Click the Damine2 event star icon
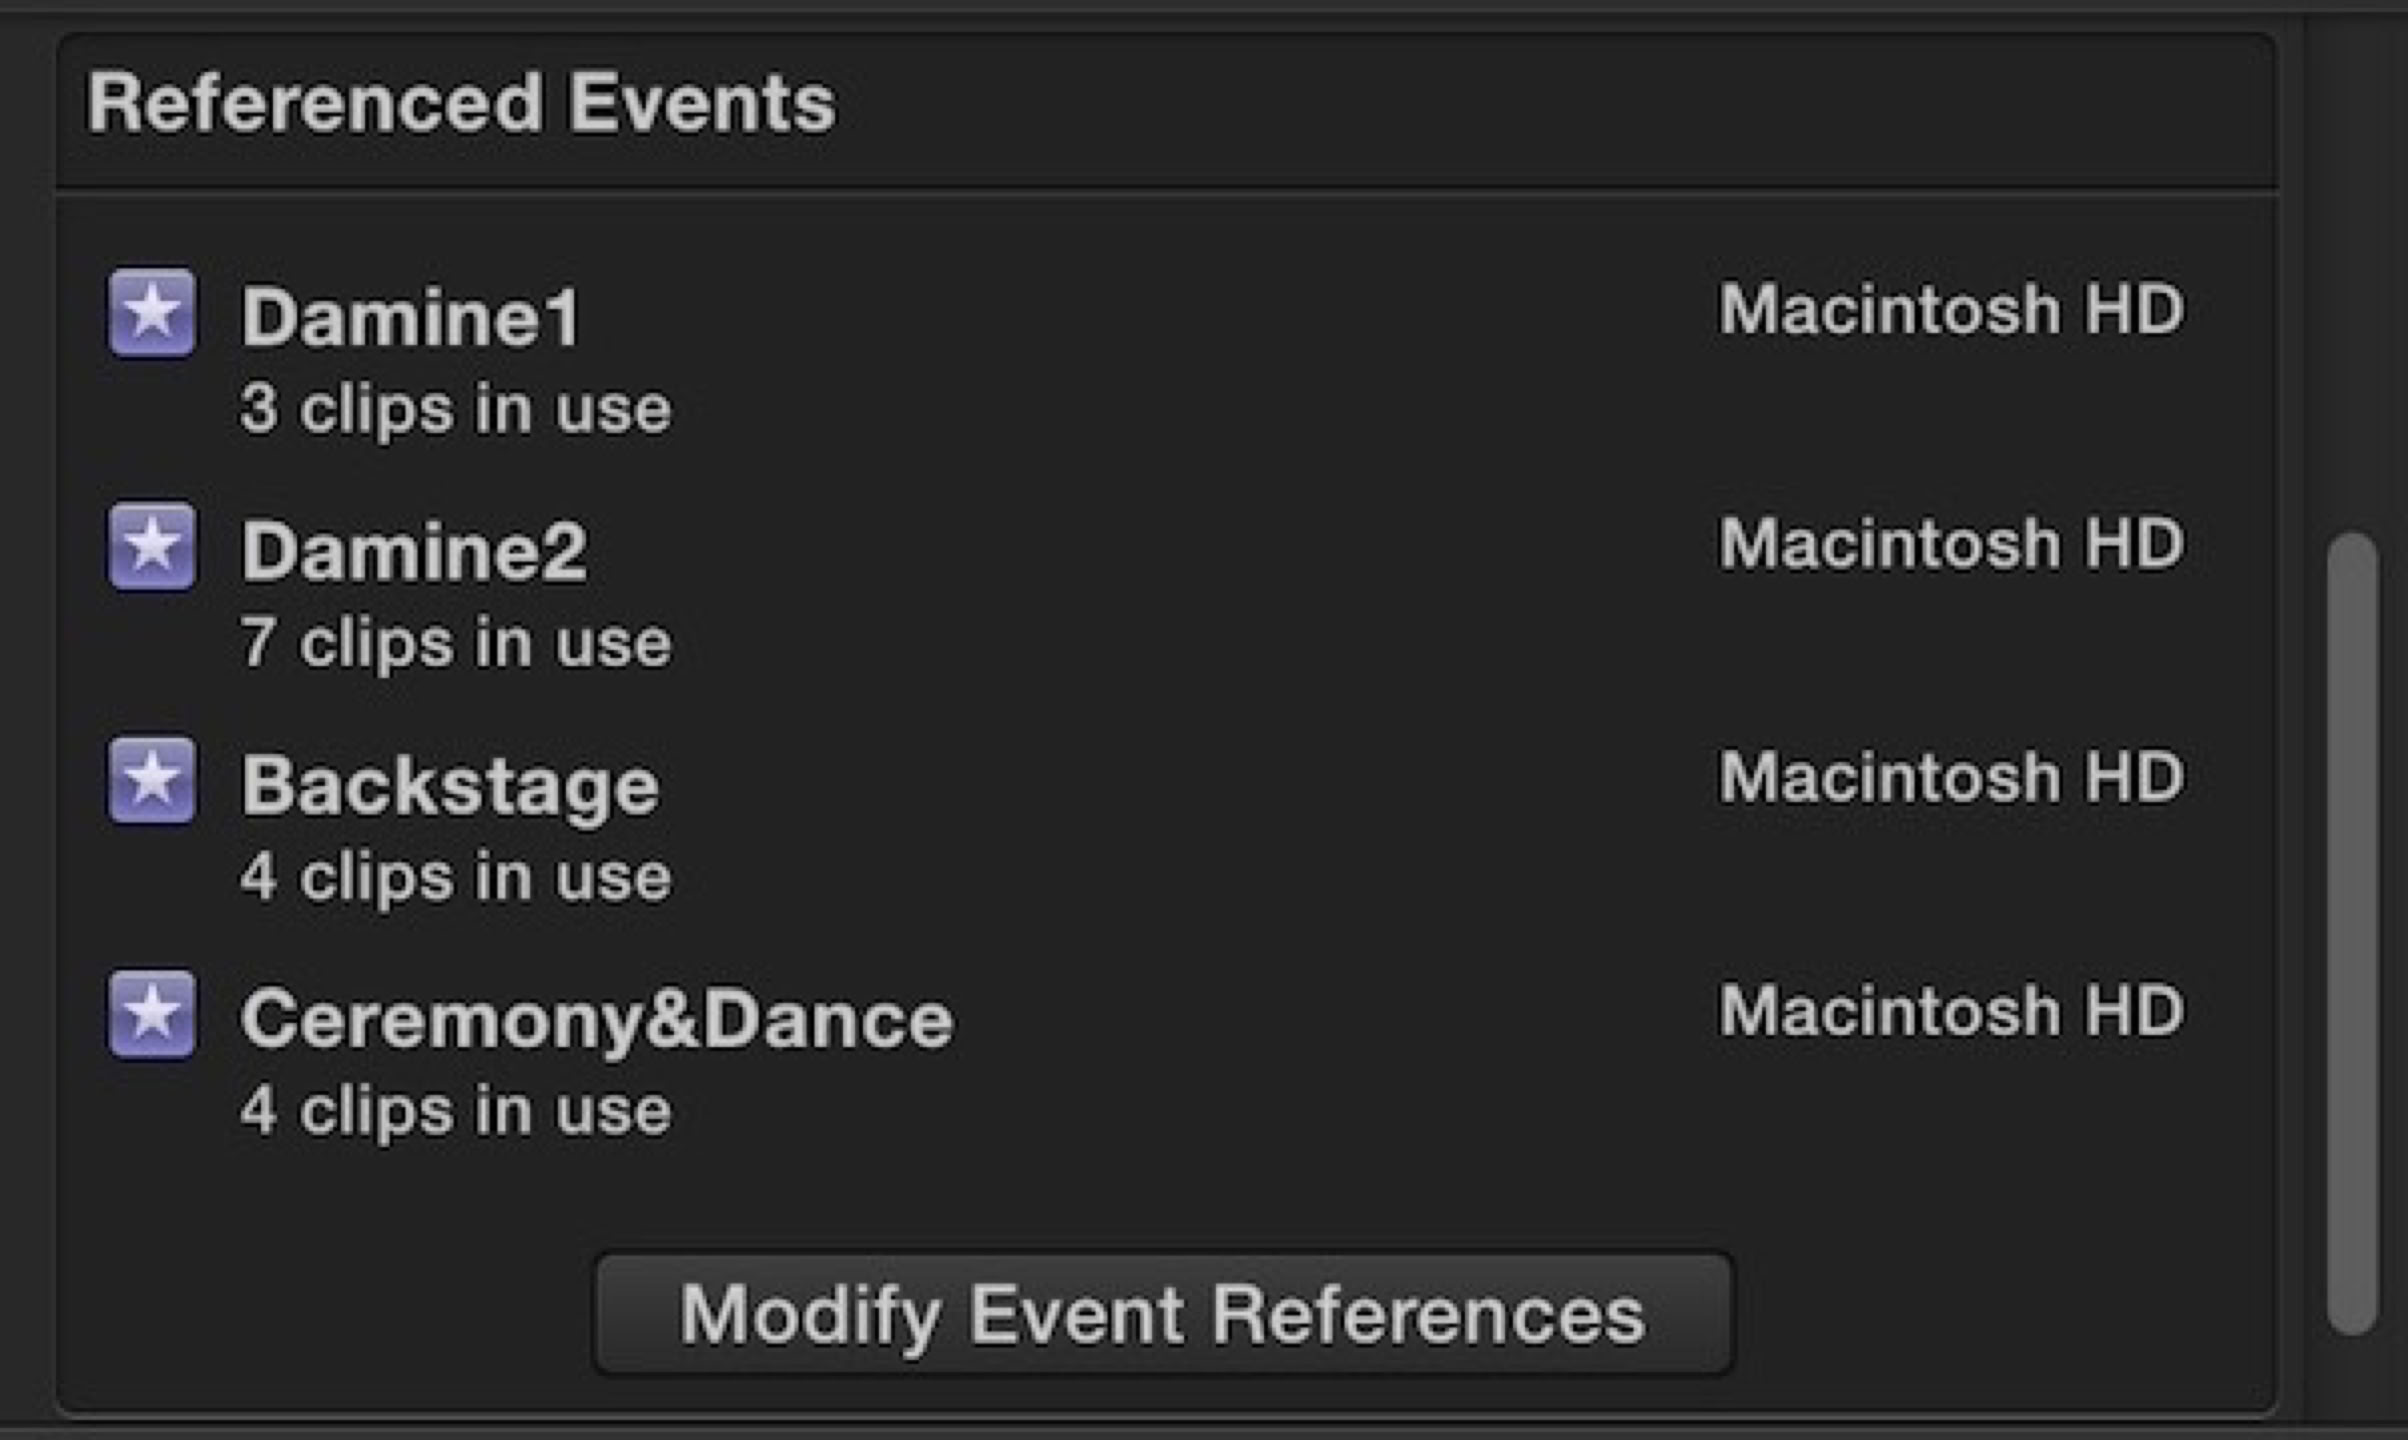 coord(152,546)
